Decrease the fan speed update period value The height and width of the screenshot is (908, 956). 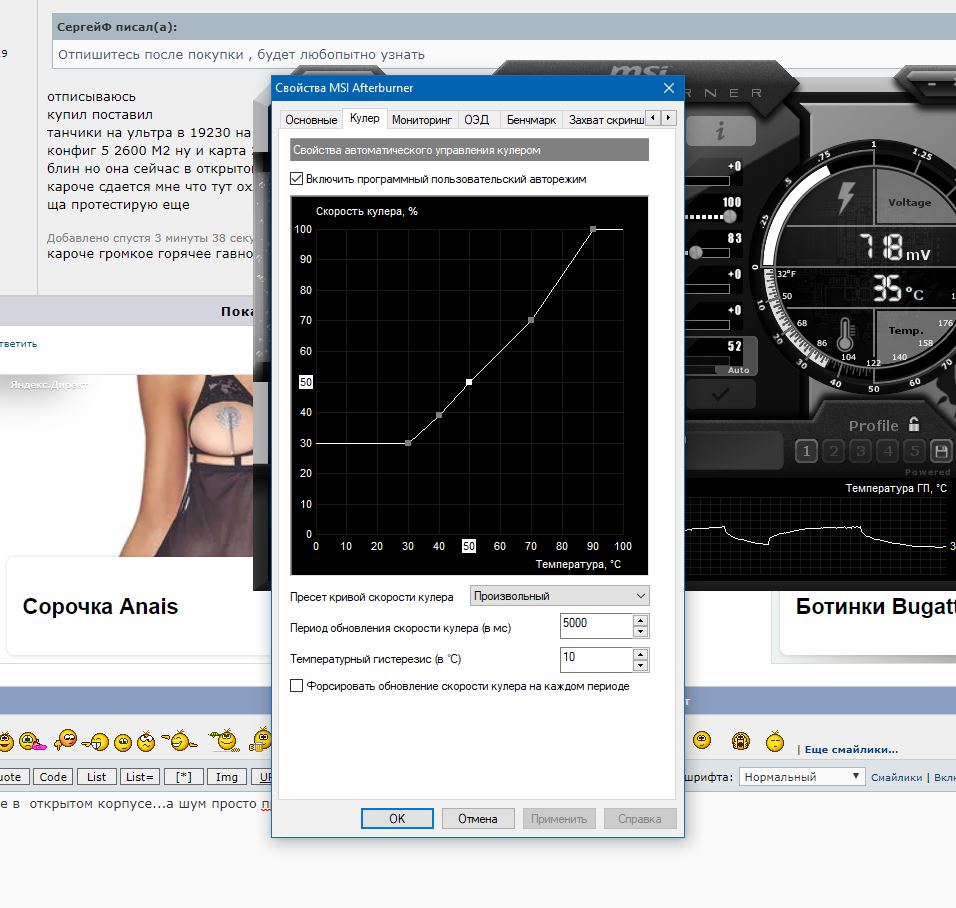pos(640,632)
